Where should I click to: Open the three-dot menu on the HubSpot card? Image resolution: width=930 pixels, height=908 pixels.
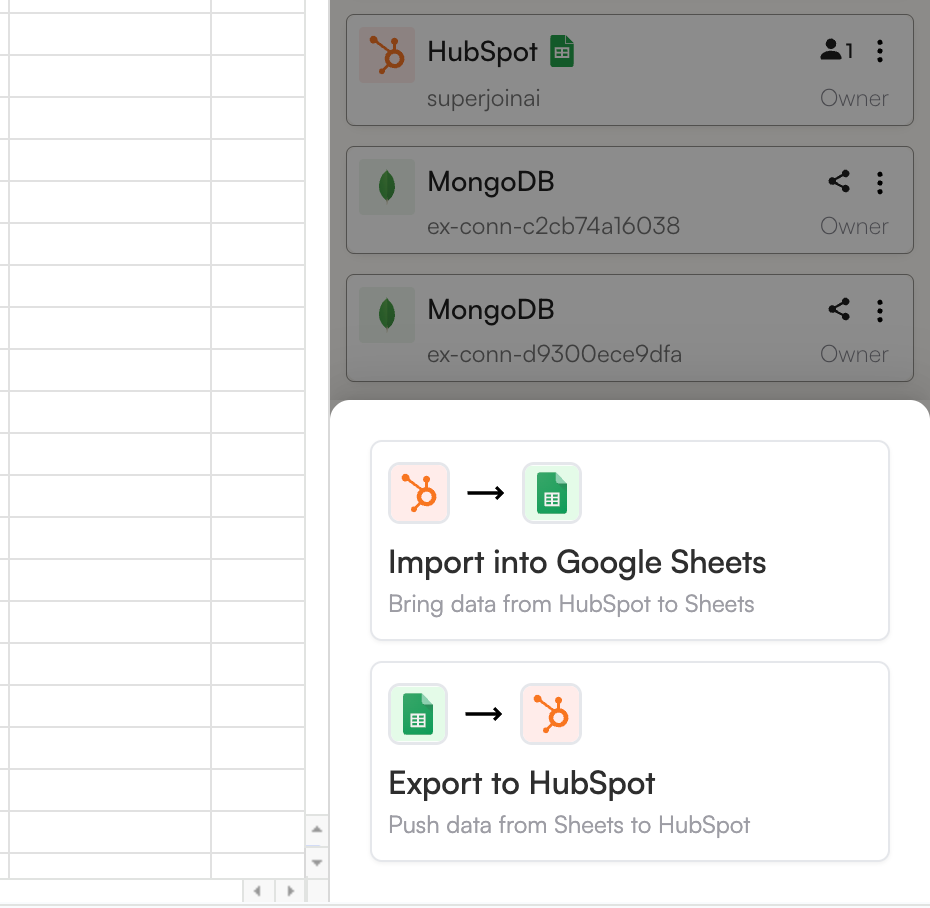pos(880,51)
